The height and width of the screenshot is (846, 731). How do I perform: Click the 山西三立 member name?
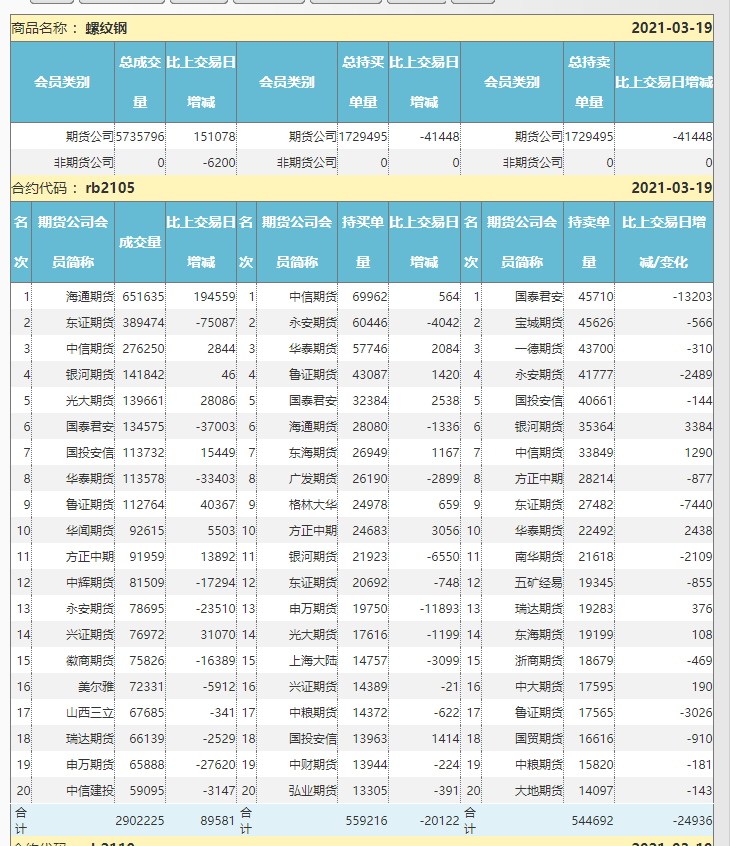(x=90, y=714)
